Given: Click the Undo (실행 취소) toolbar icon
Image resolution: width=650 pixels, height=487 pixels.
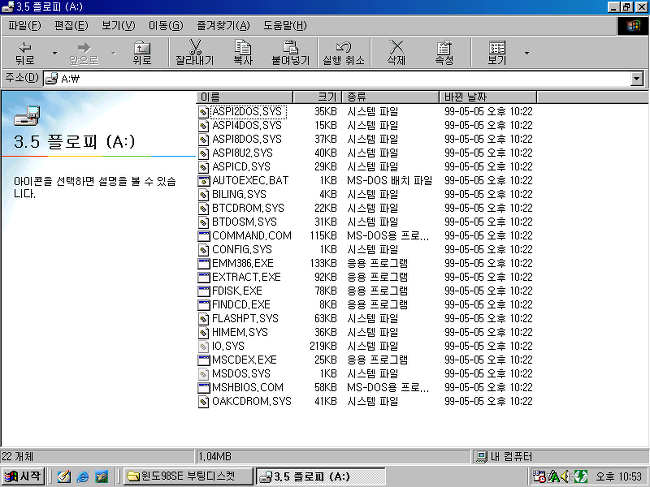Looking at the screenshot, I should pos(343,47).
